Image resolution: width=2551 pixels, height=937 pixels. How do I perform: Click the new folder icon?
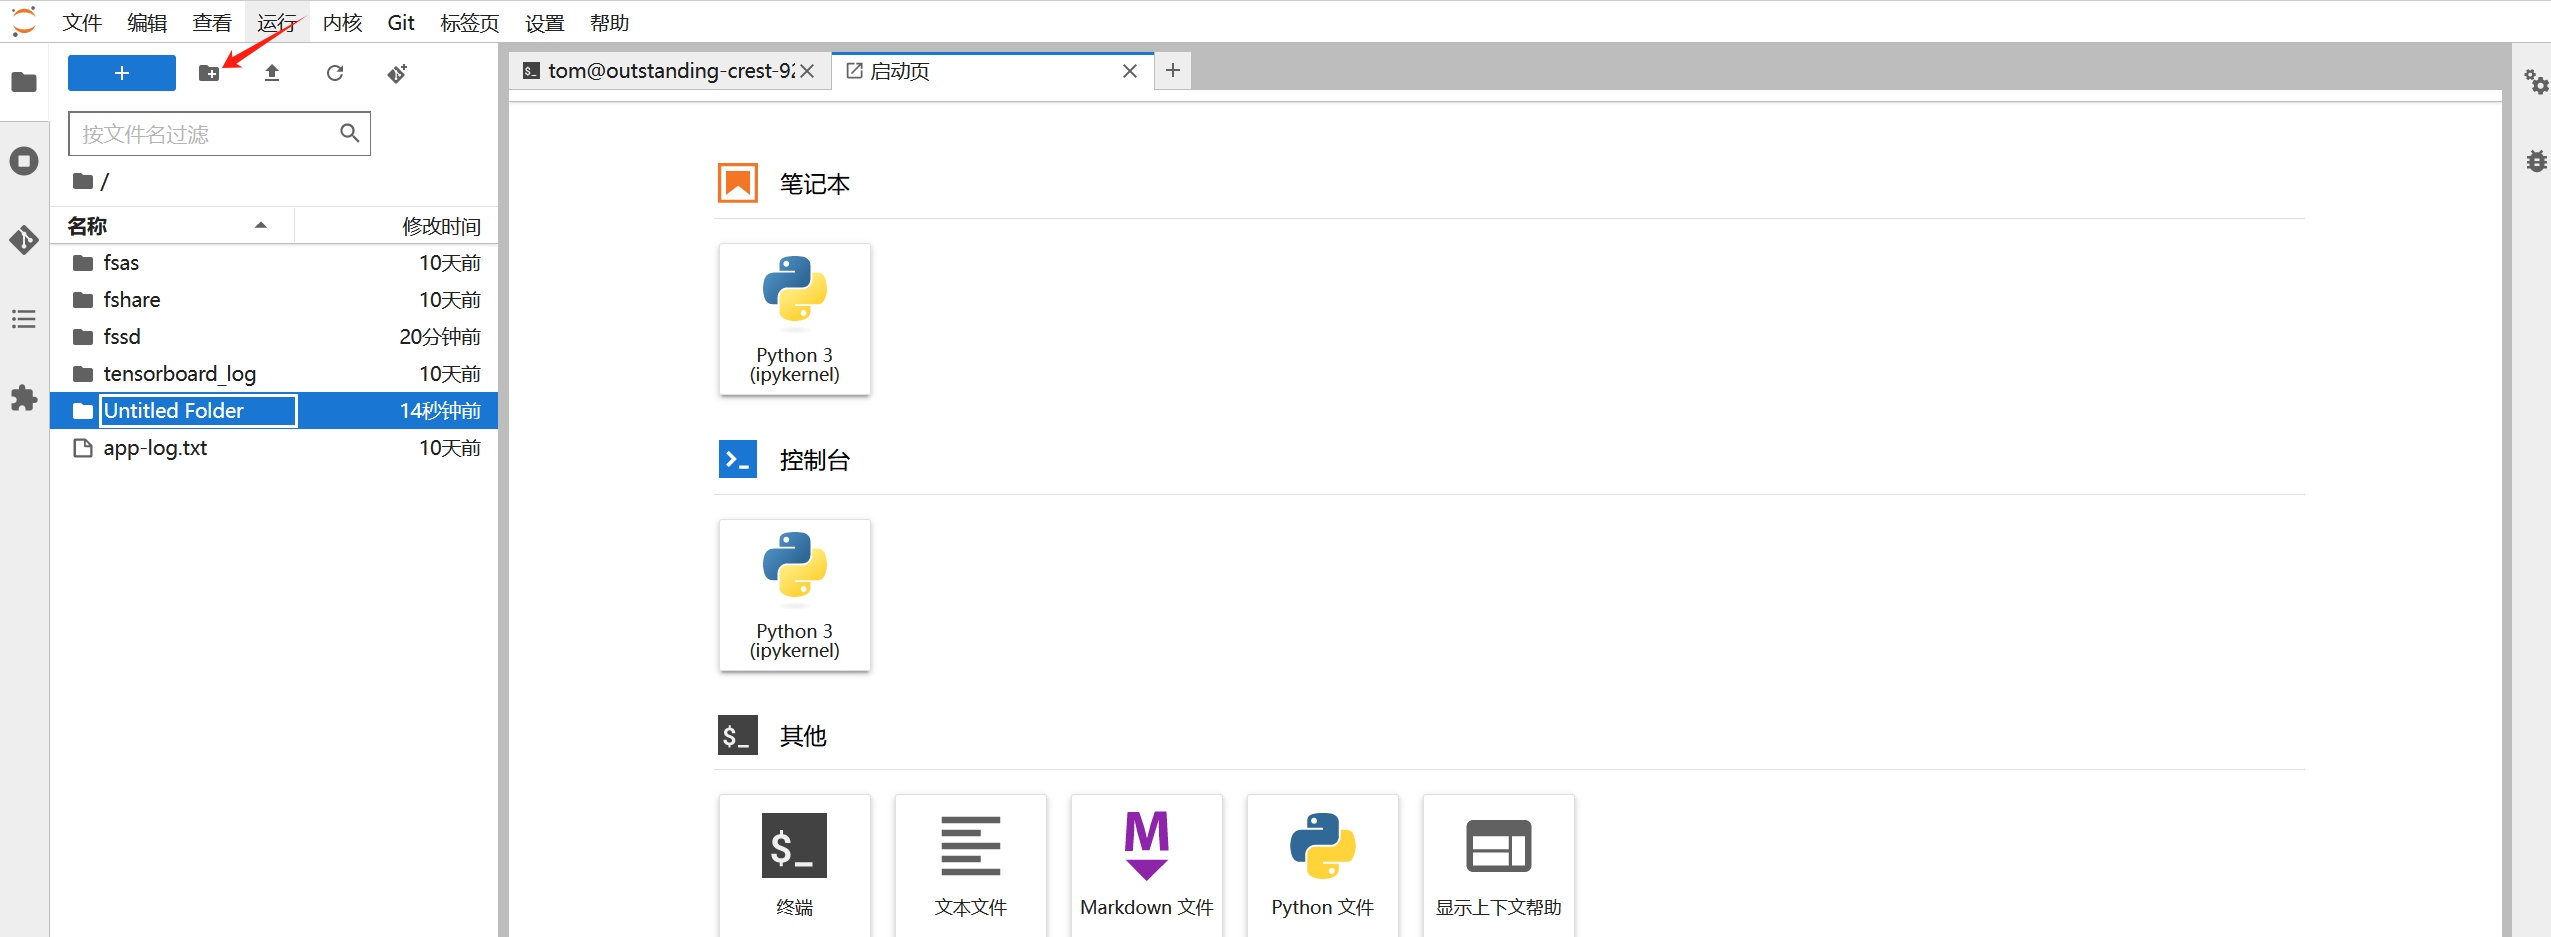(x=209, y=73)
